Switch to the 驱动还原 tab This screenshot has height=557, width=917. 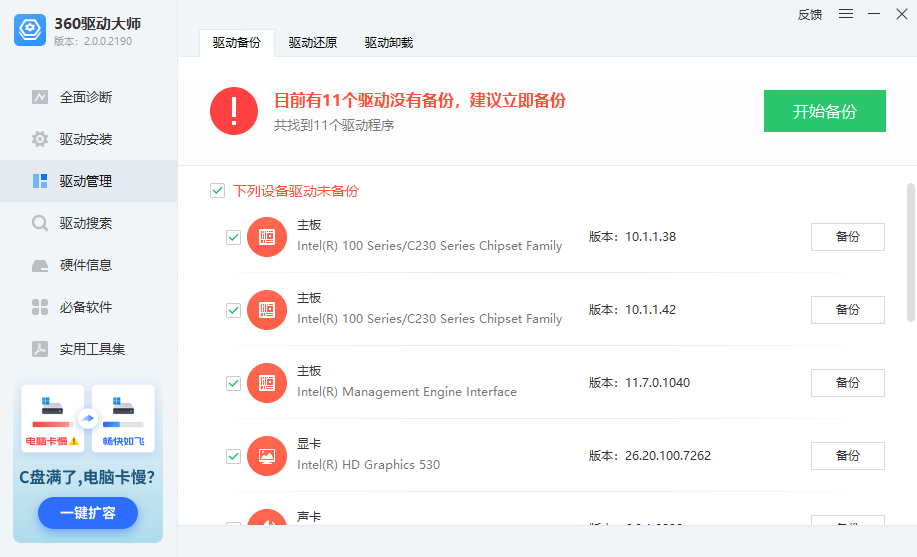click(x=313, y=43)
